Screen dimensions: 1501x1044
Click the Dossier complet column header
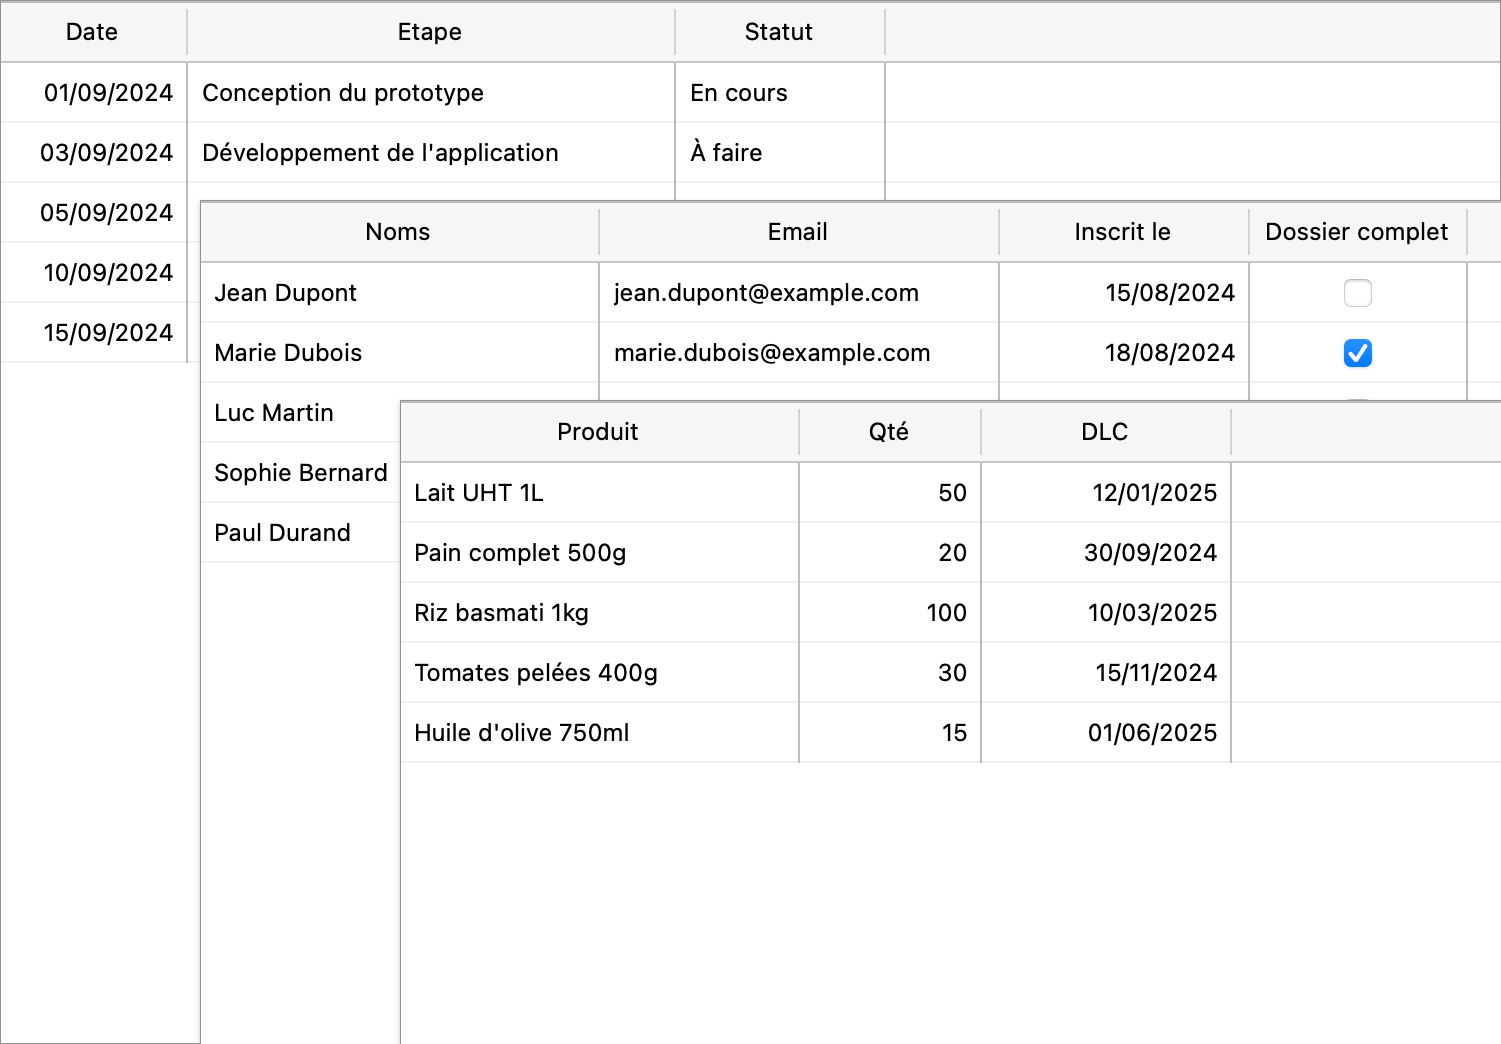[x=1356, y=232]
